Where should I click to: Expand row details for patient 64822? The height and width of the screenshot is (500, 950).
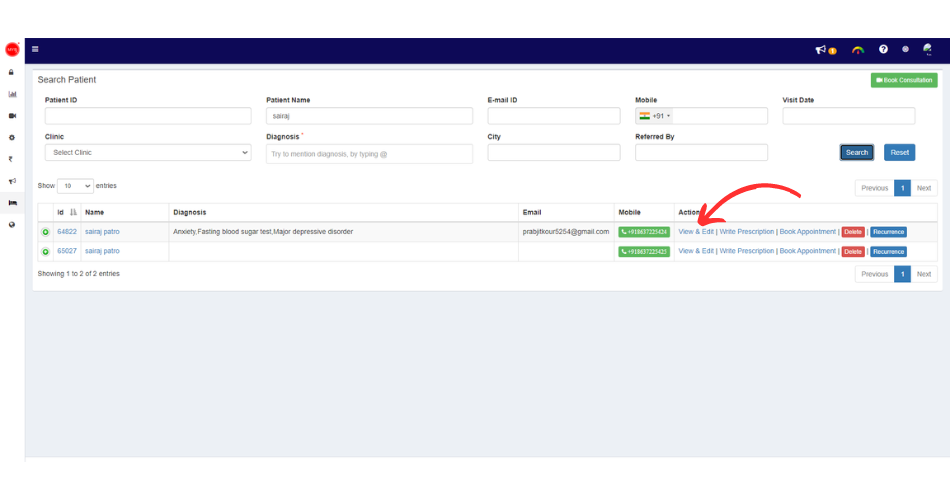pos(45,232)
